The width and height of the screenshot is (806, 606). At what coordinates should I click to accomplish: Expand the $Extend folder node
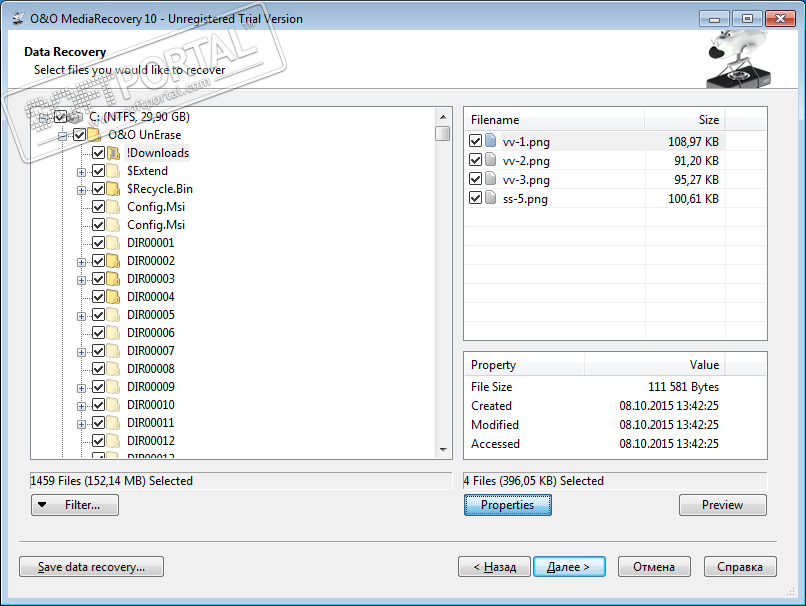pyautogui.click(x=81, y=172)
